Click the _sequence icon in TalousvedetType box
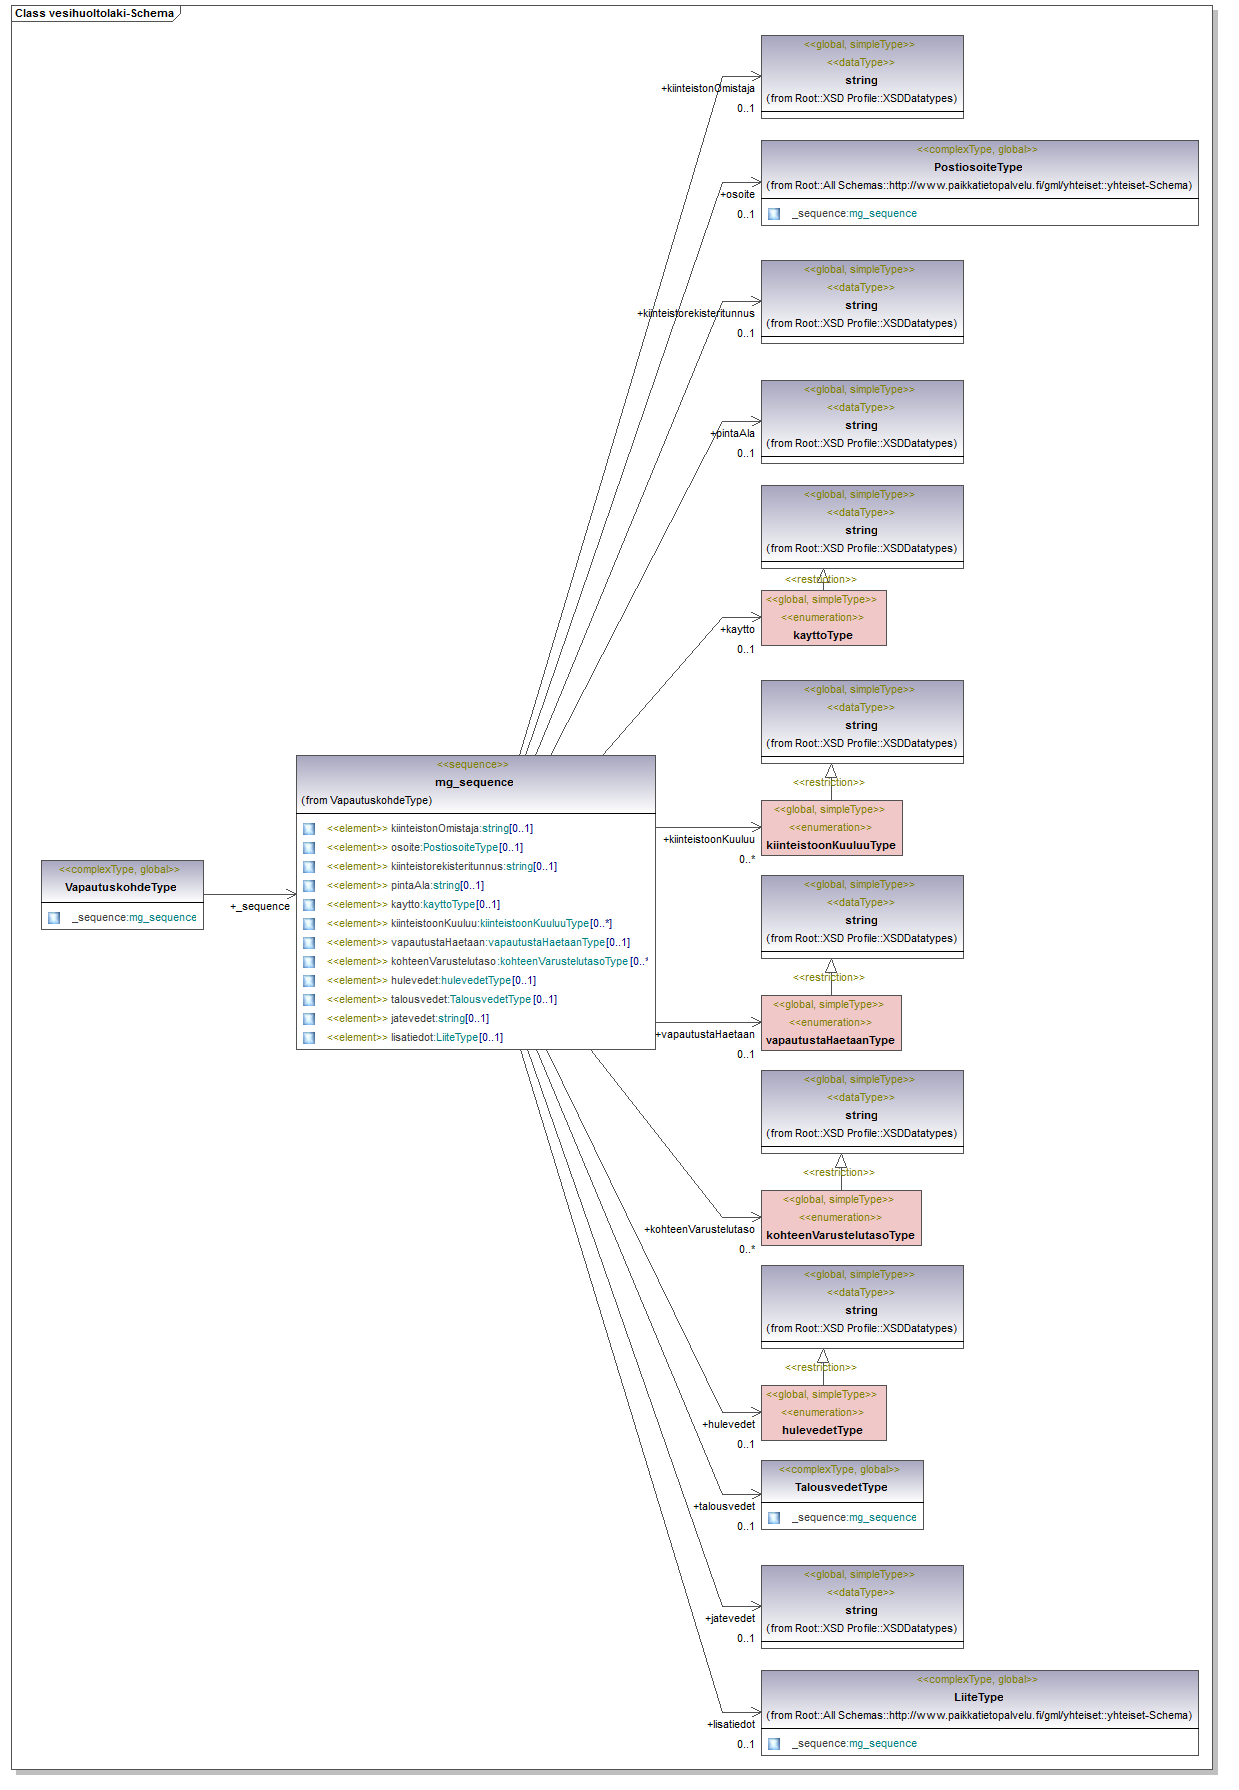 (x=774, y=1518)
